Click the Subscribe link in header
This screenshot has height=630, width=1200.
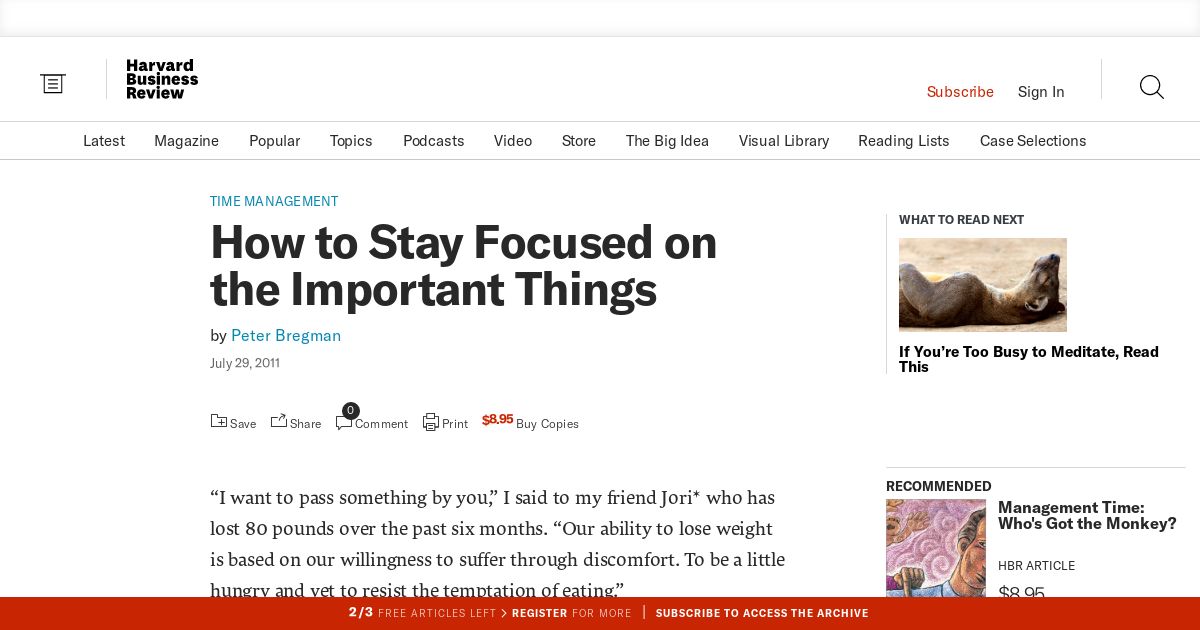pos(960,92)
